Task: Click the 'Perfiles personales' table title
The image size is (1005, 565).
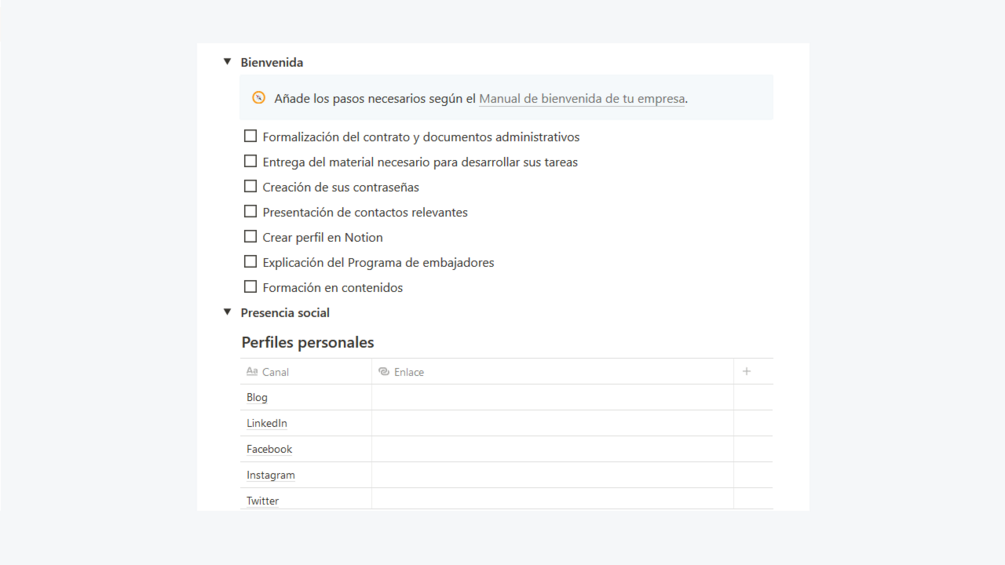Action: [x=307, y=342]
